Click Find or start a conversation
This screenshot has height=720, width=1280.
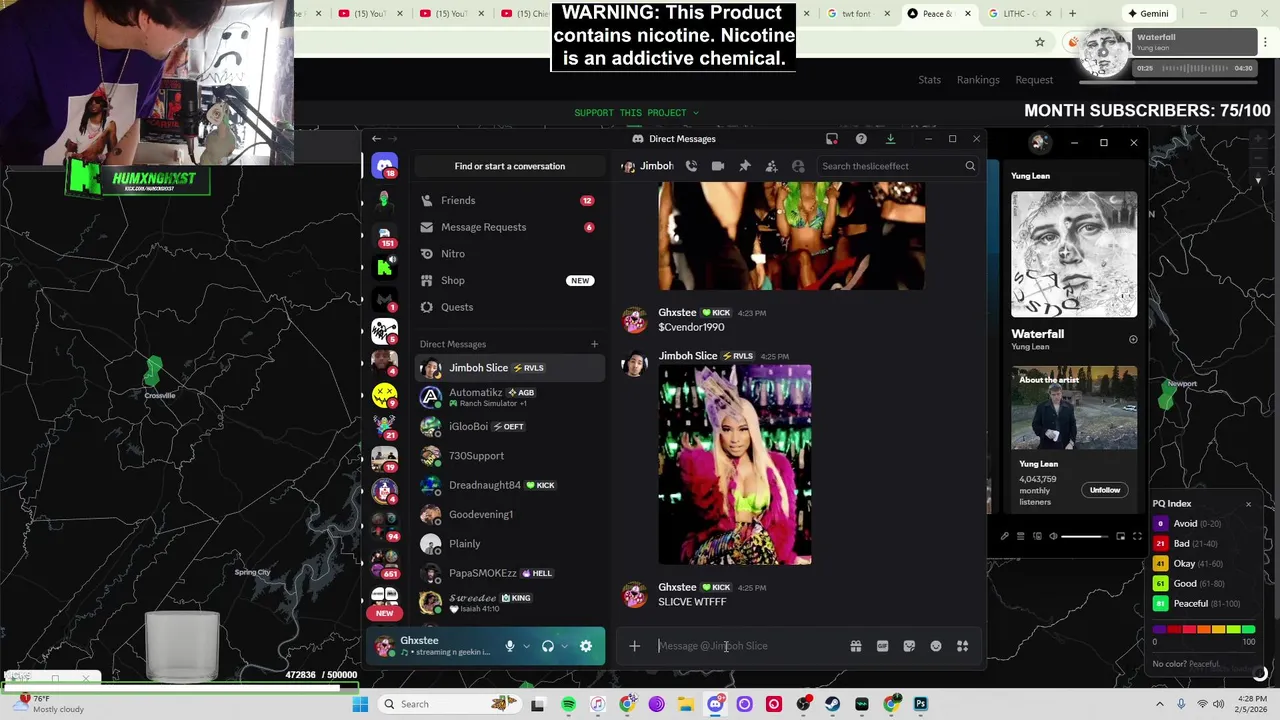tap(509, 166)
